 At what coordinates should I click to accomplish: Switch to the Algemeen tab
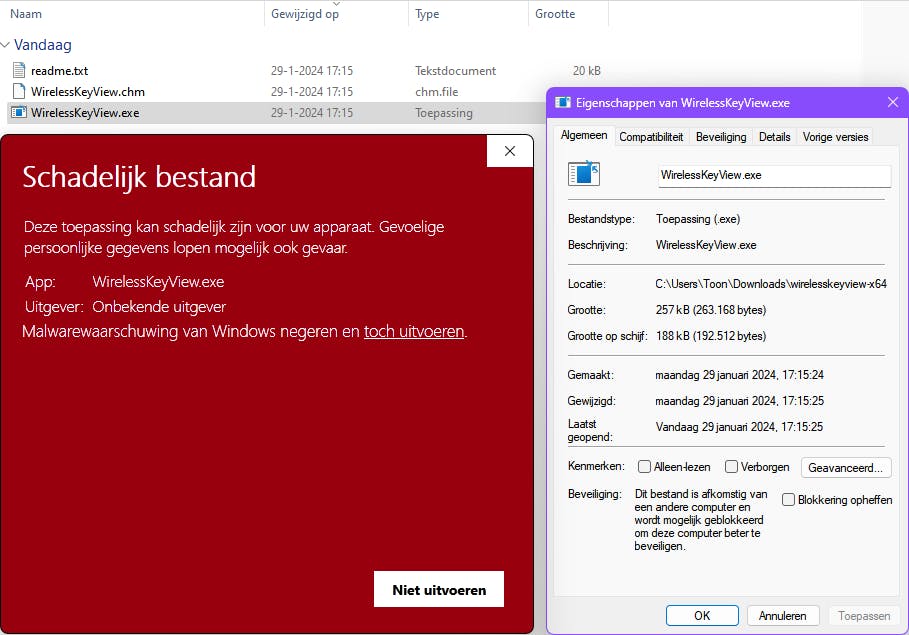[584, 135]
